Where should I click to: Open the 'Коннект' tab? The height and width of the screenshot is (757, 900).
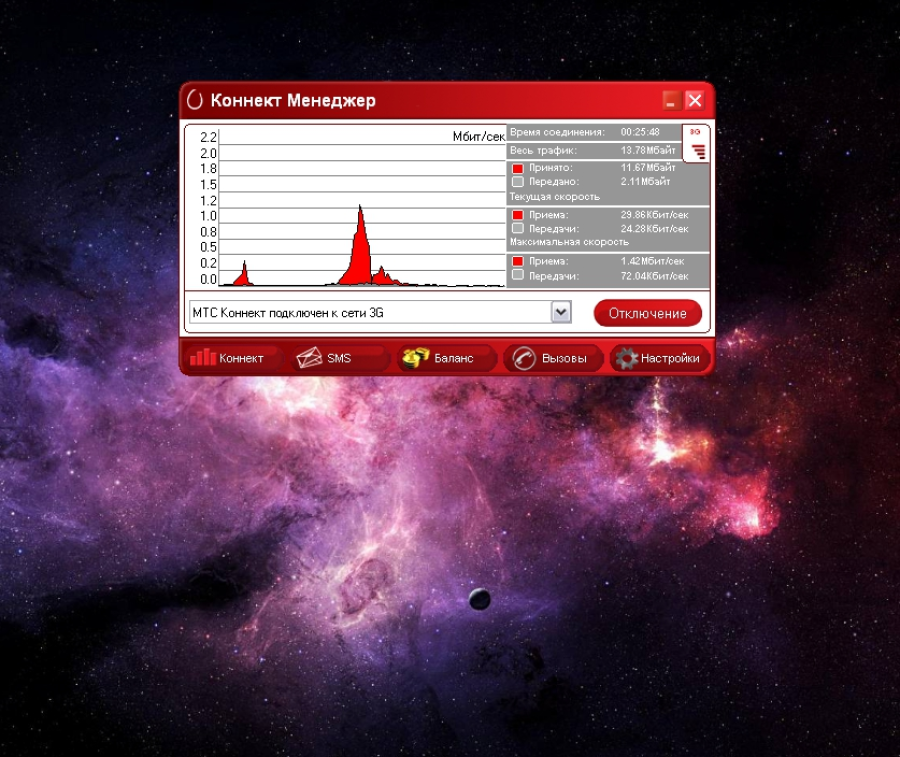233,358
